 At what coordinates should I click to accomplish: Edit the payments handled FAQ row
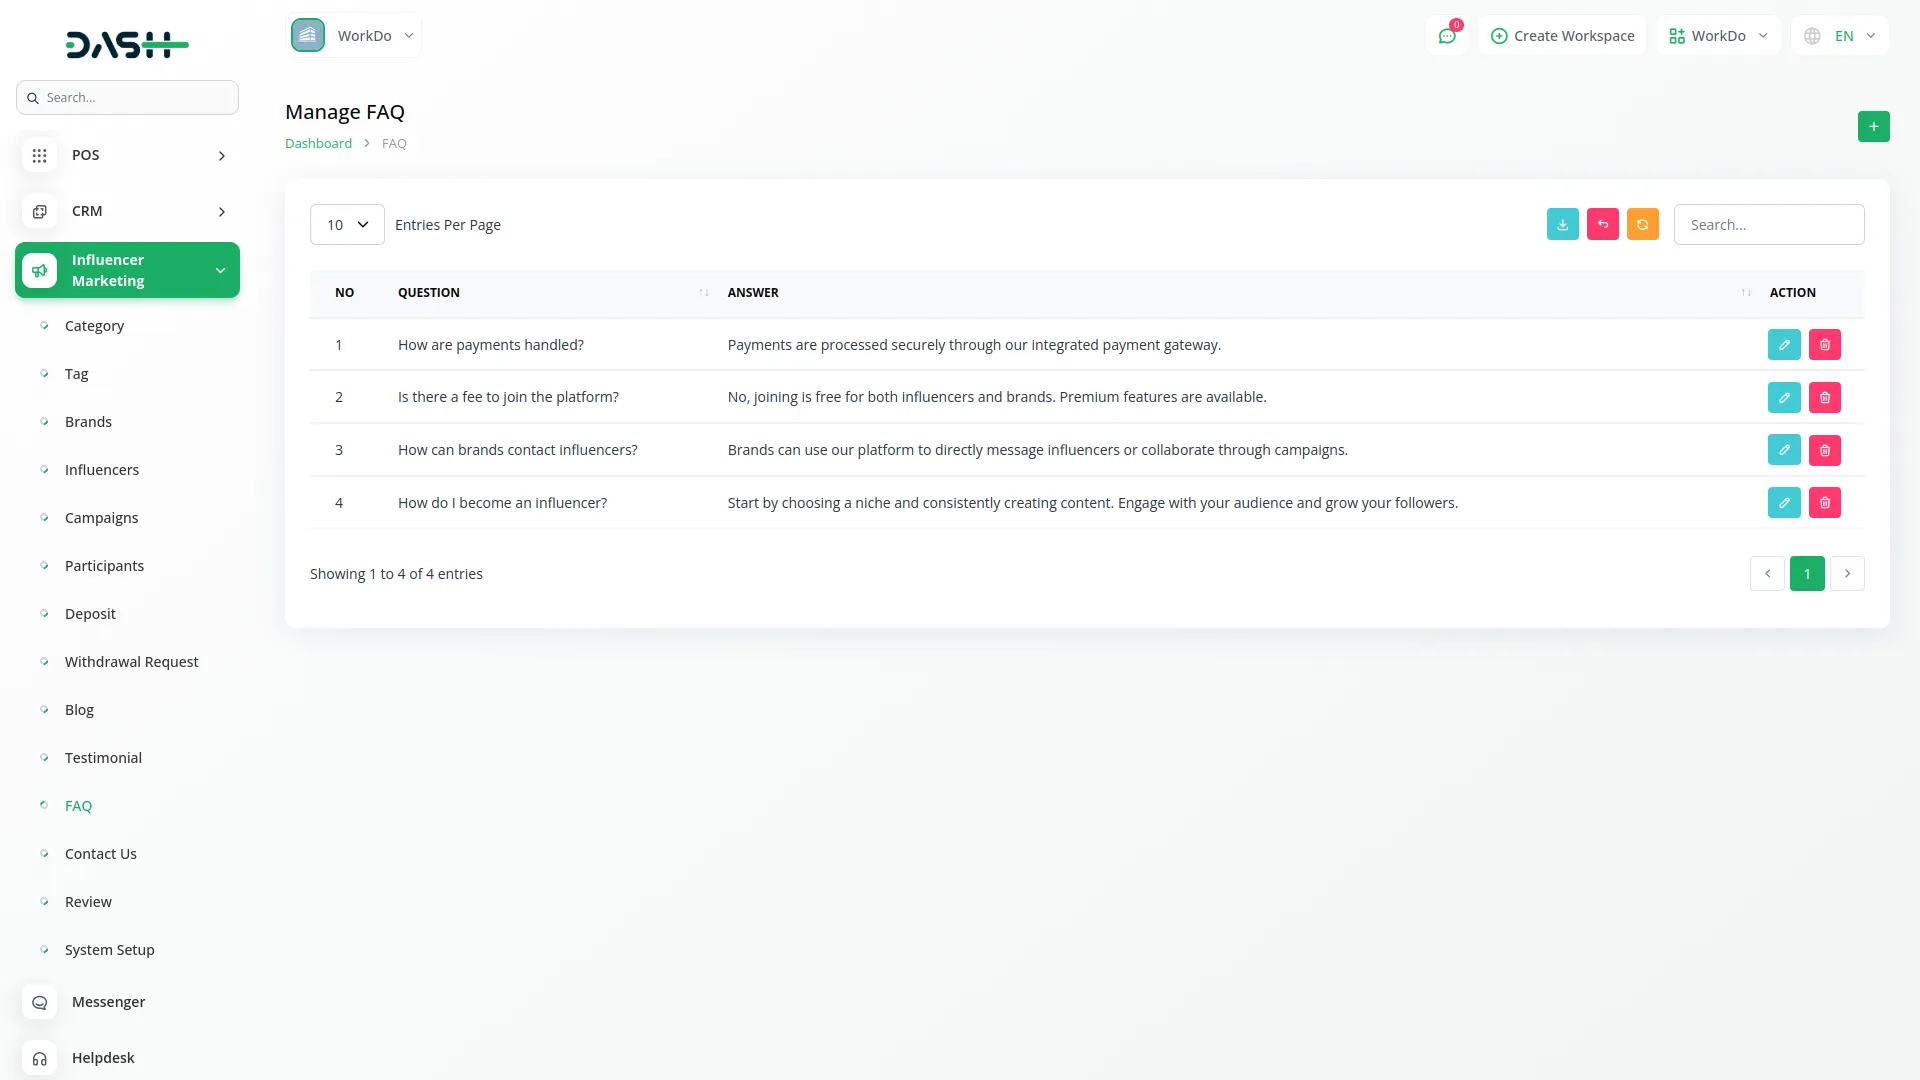click(x=1783, y=344)
